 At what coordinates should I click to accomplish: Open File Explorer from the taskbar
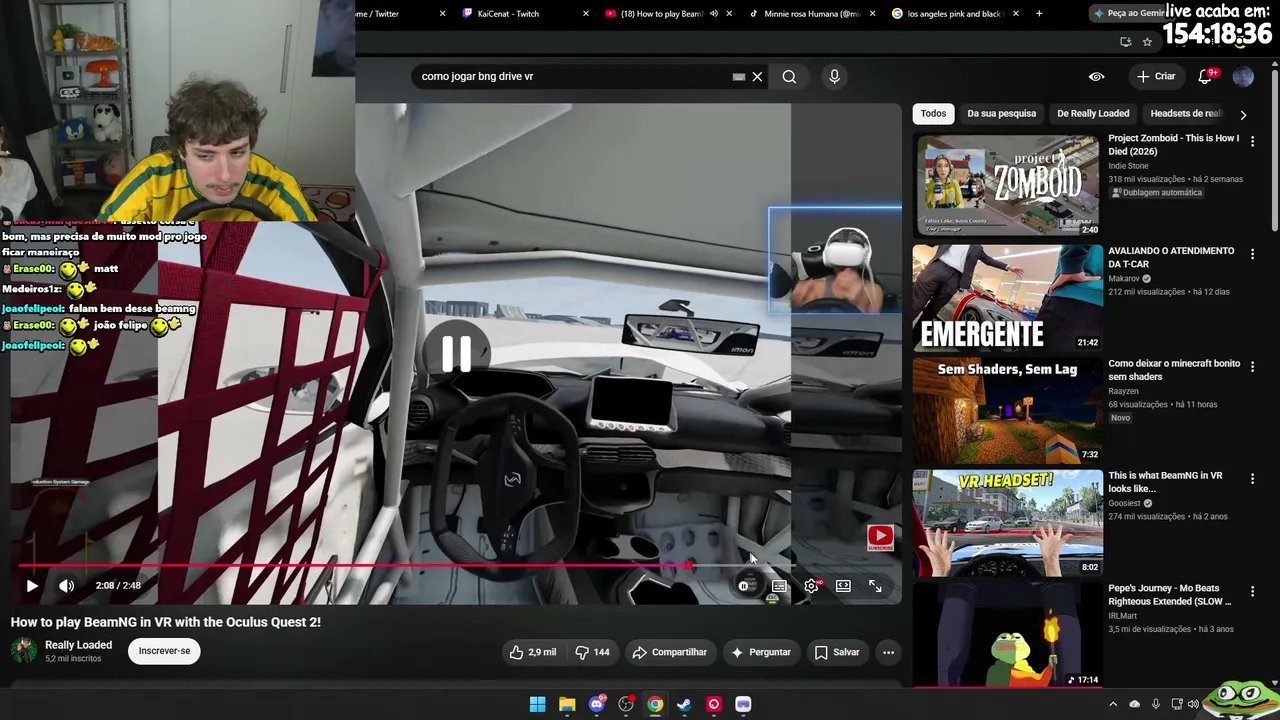(567, 704)
